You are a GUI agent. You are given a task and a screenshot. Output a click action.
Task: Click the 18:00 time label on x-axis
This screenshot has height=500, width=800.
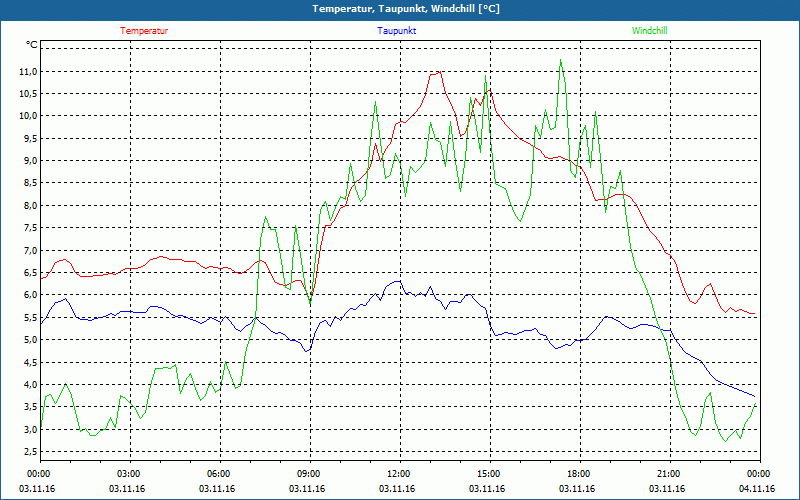click(580, 474)
